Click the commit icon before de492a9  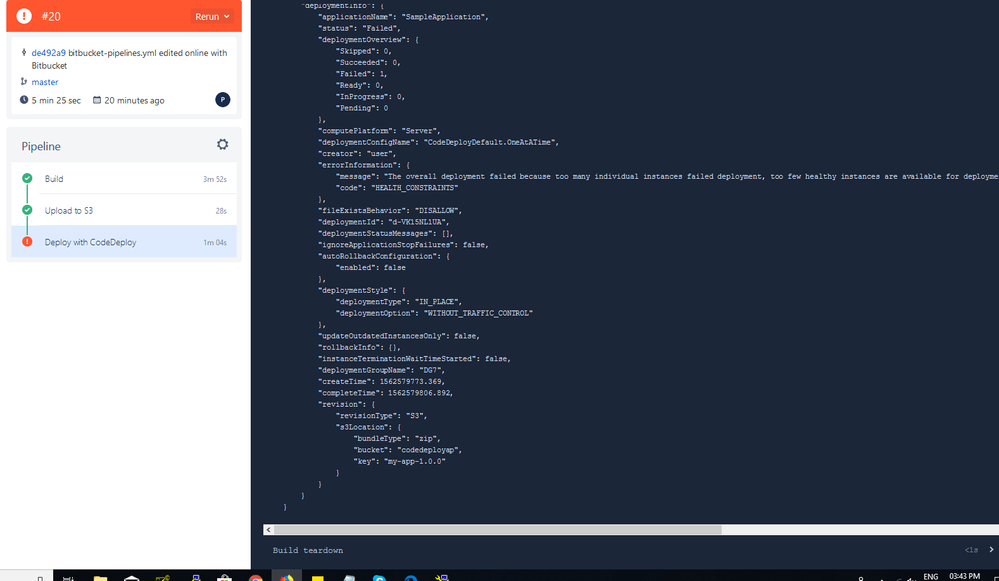coord(24,52)
